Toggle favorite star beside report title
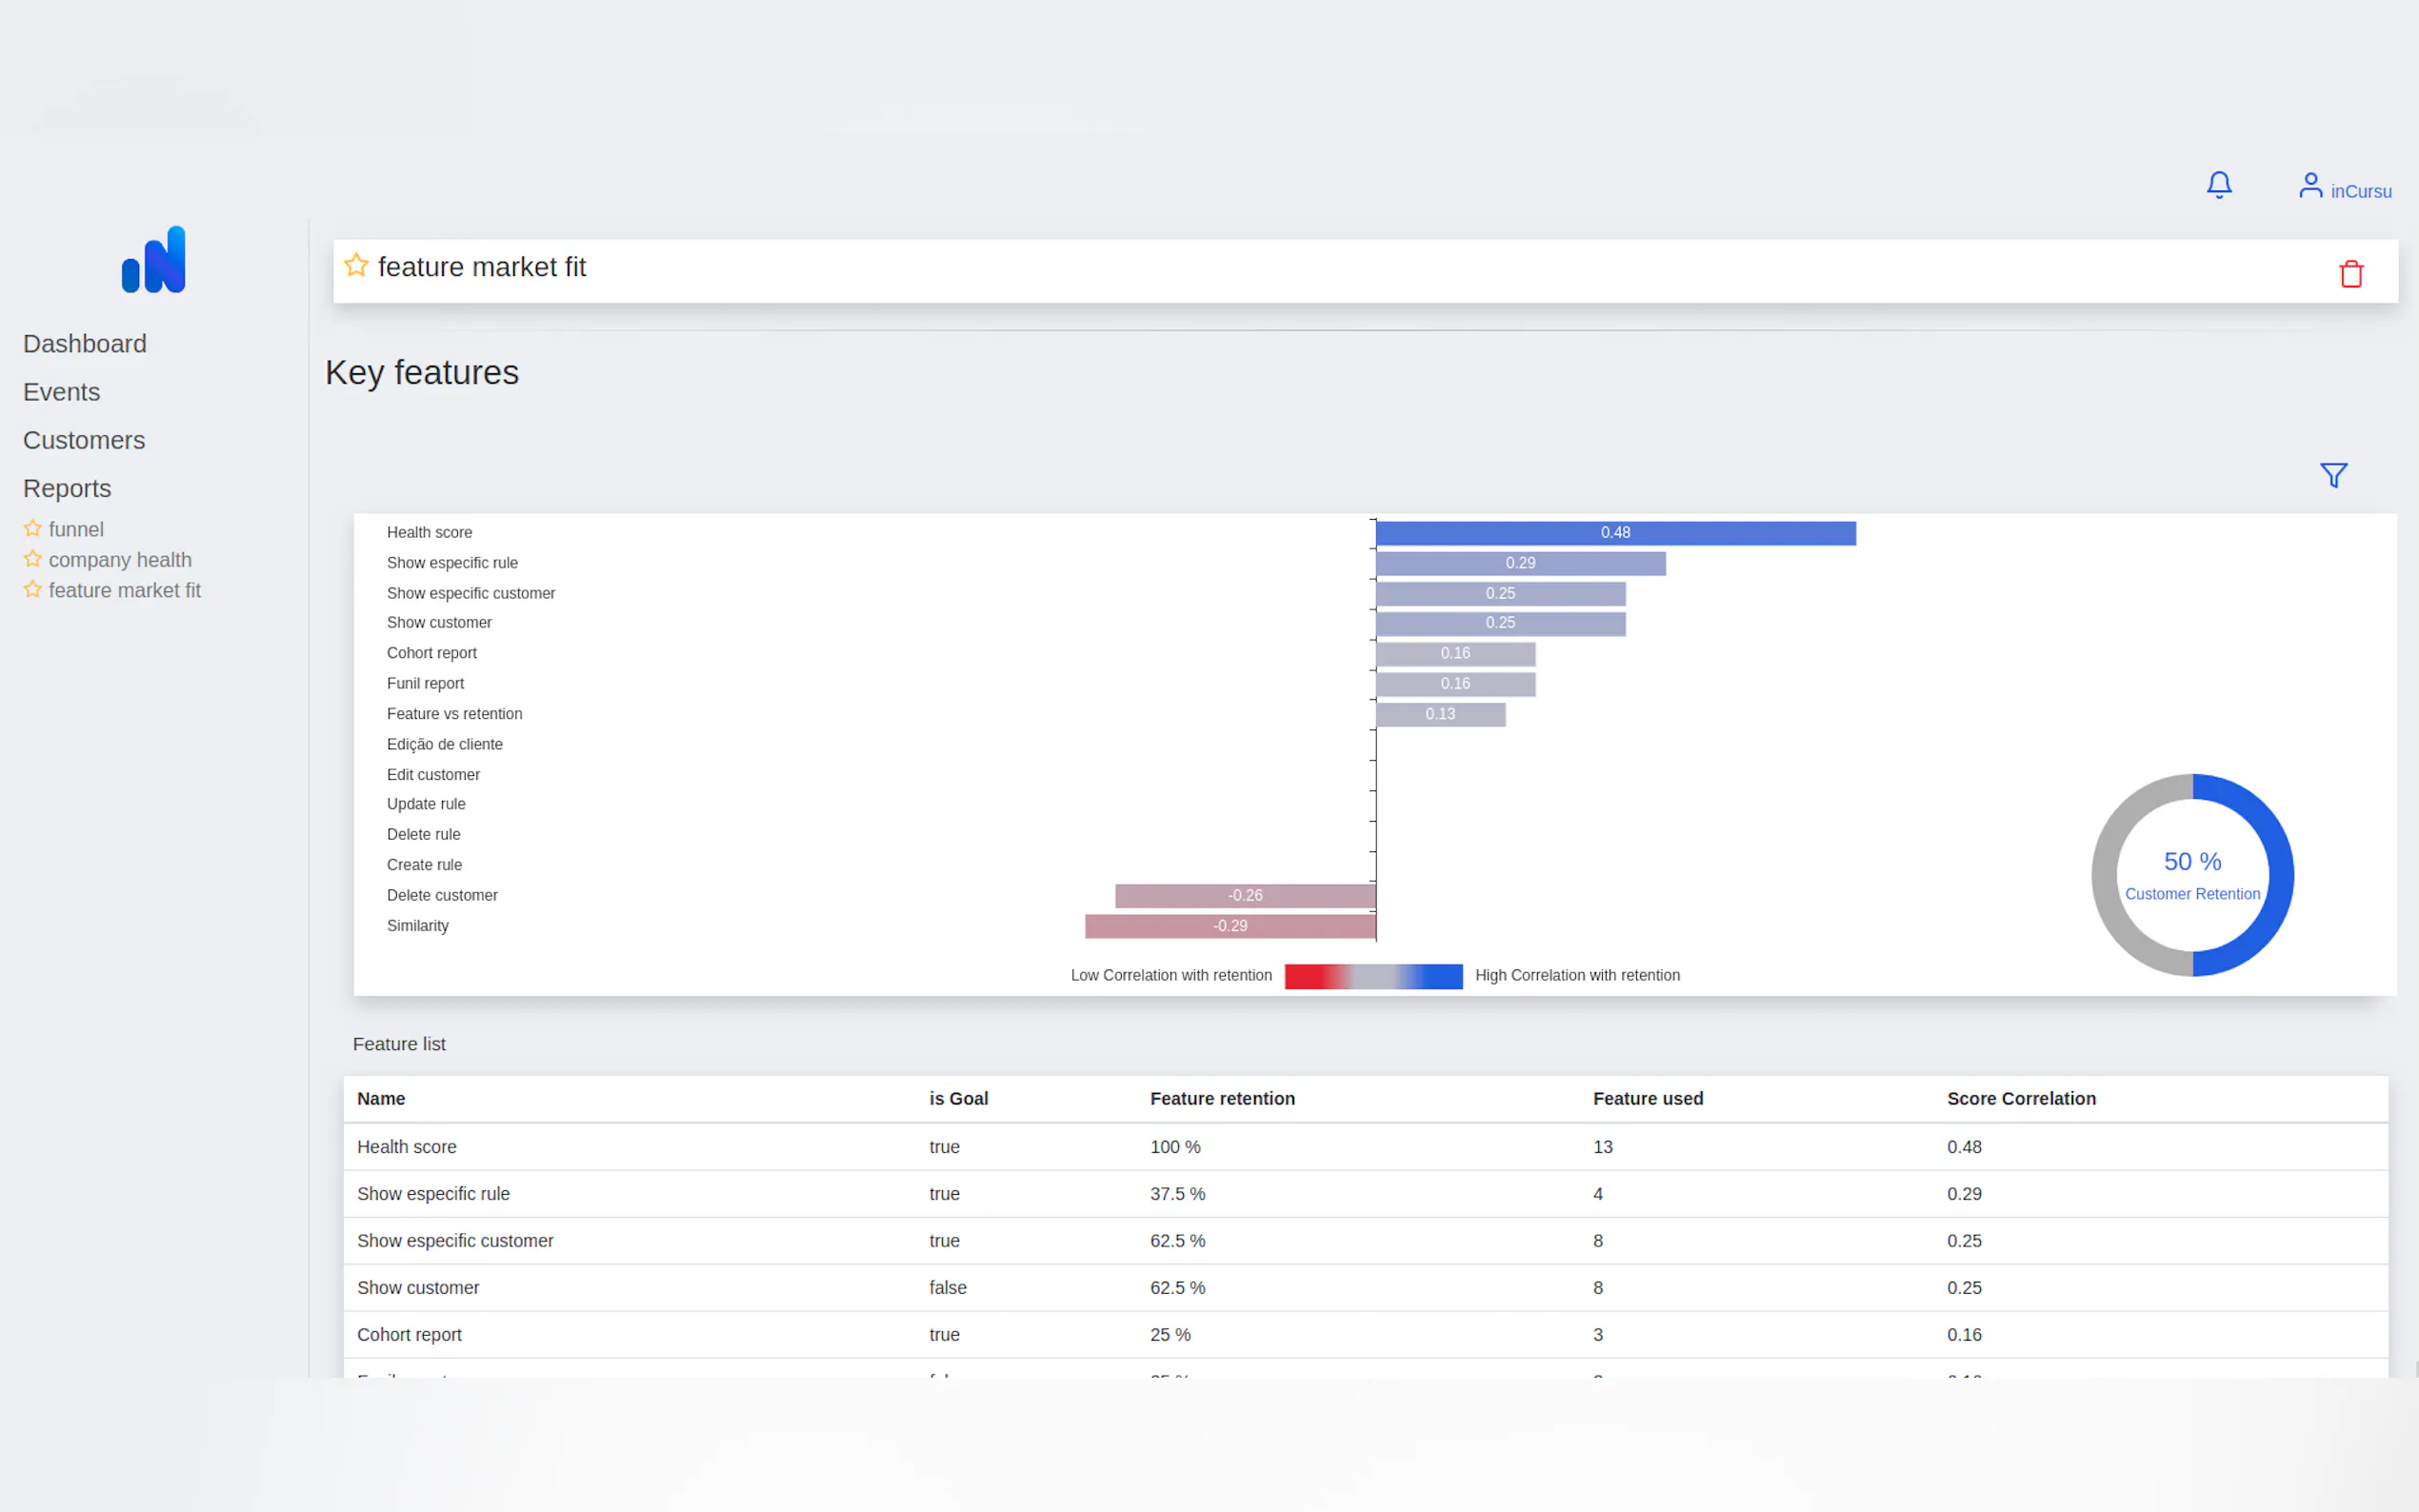 click(x=356, y=266)
